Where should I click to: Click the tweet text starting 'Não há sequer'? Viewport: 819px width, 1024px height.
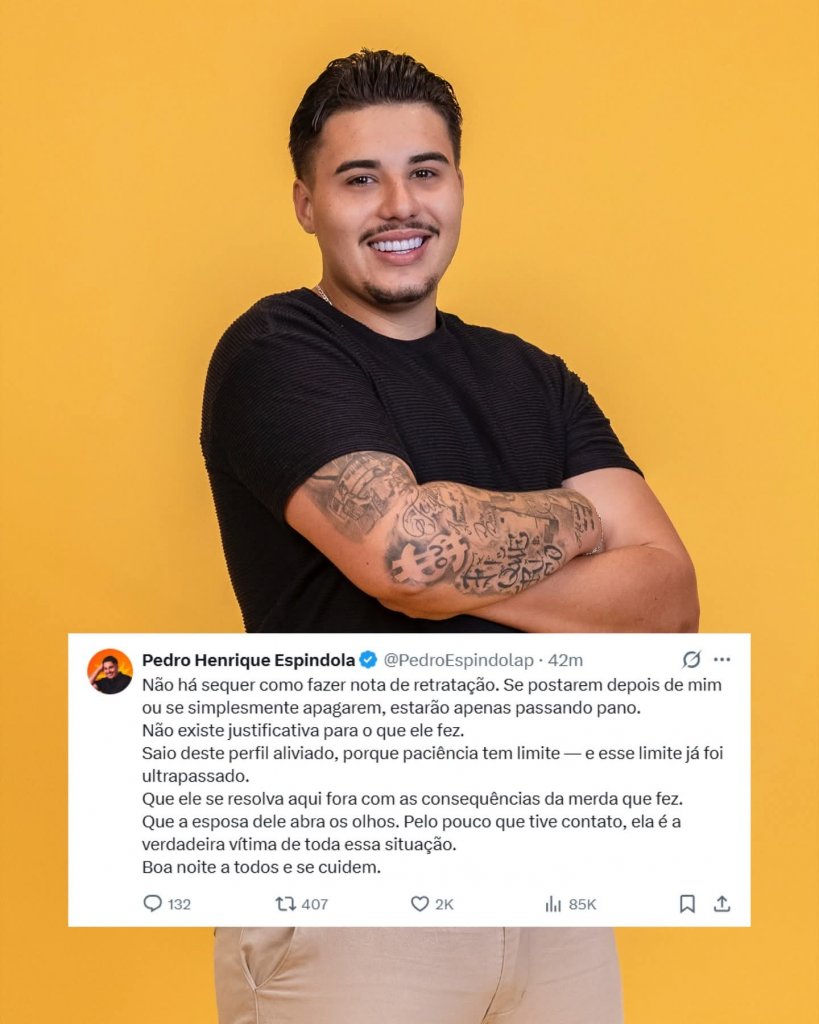[x=433, y=776]
